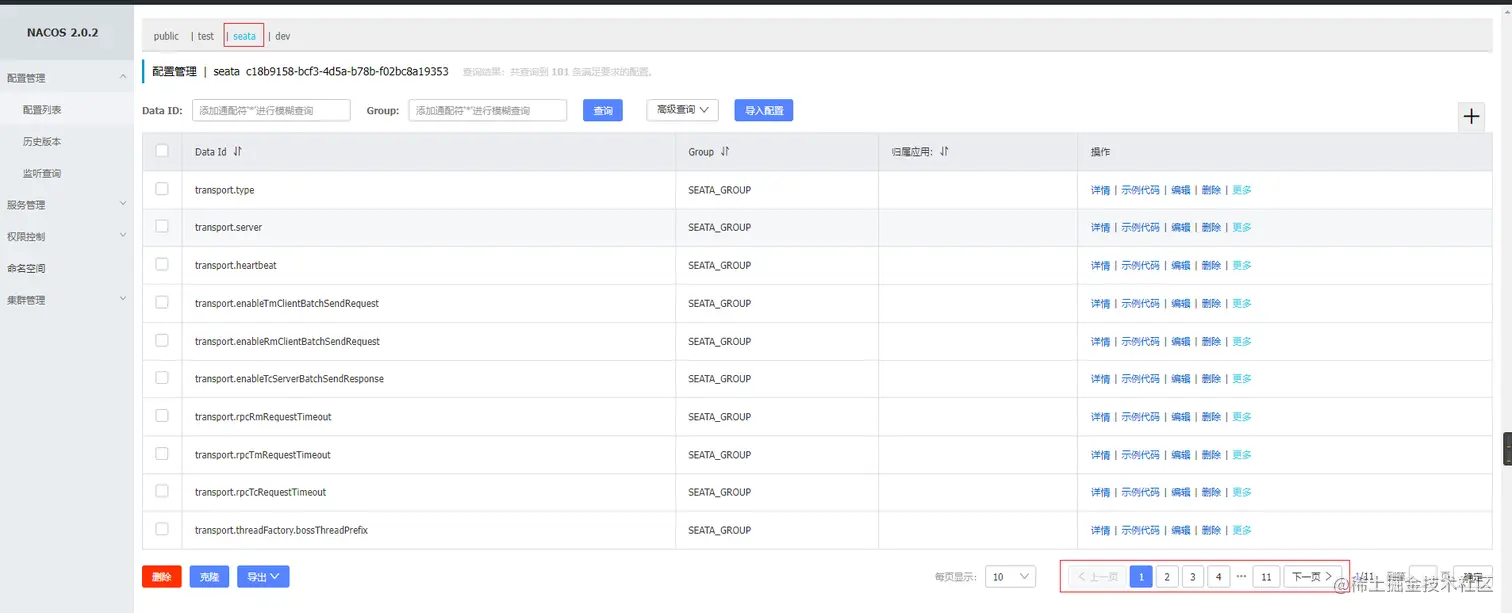Image resolution: width=1512 pixels, height=613 pixels.
Task: Click SEATA_GROUP in the transport.type row
Action: pos(719,190)
